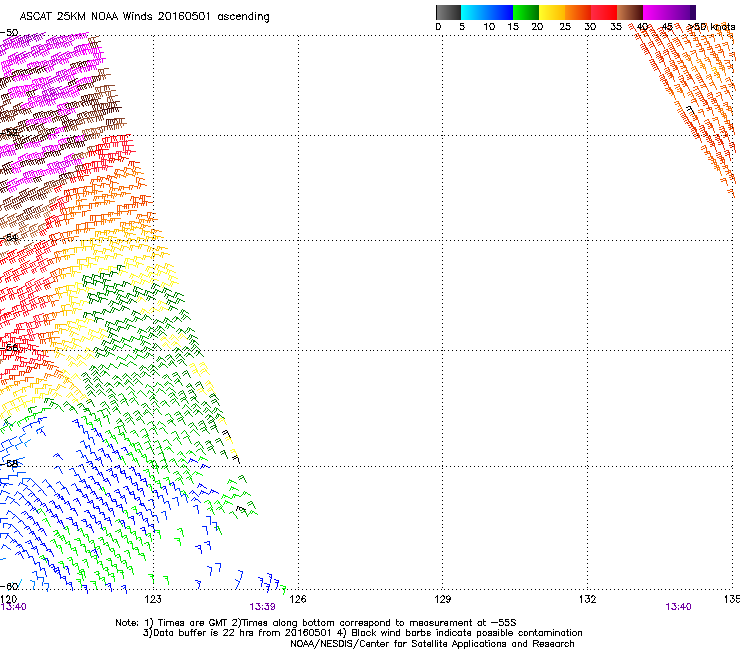740x650 pixels.
Task: Click the purple '13:40' time below longitude 120
Action: pyautogui.click(x=14, y=607)
